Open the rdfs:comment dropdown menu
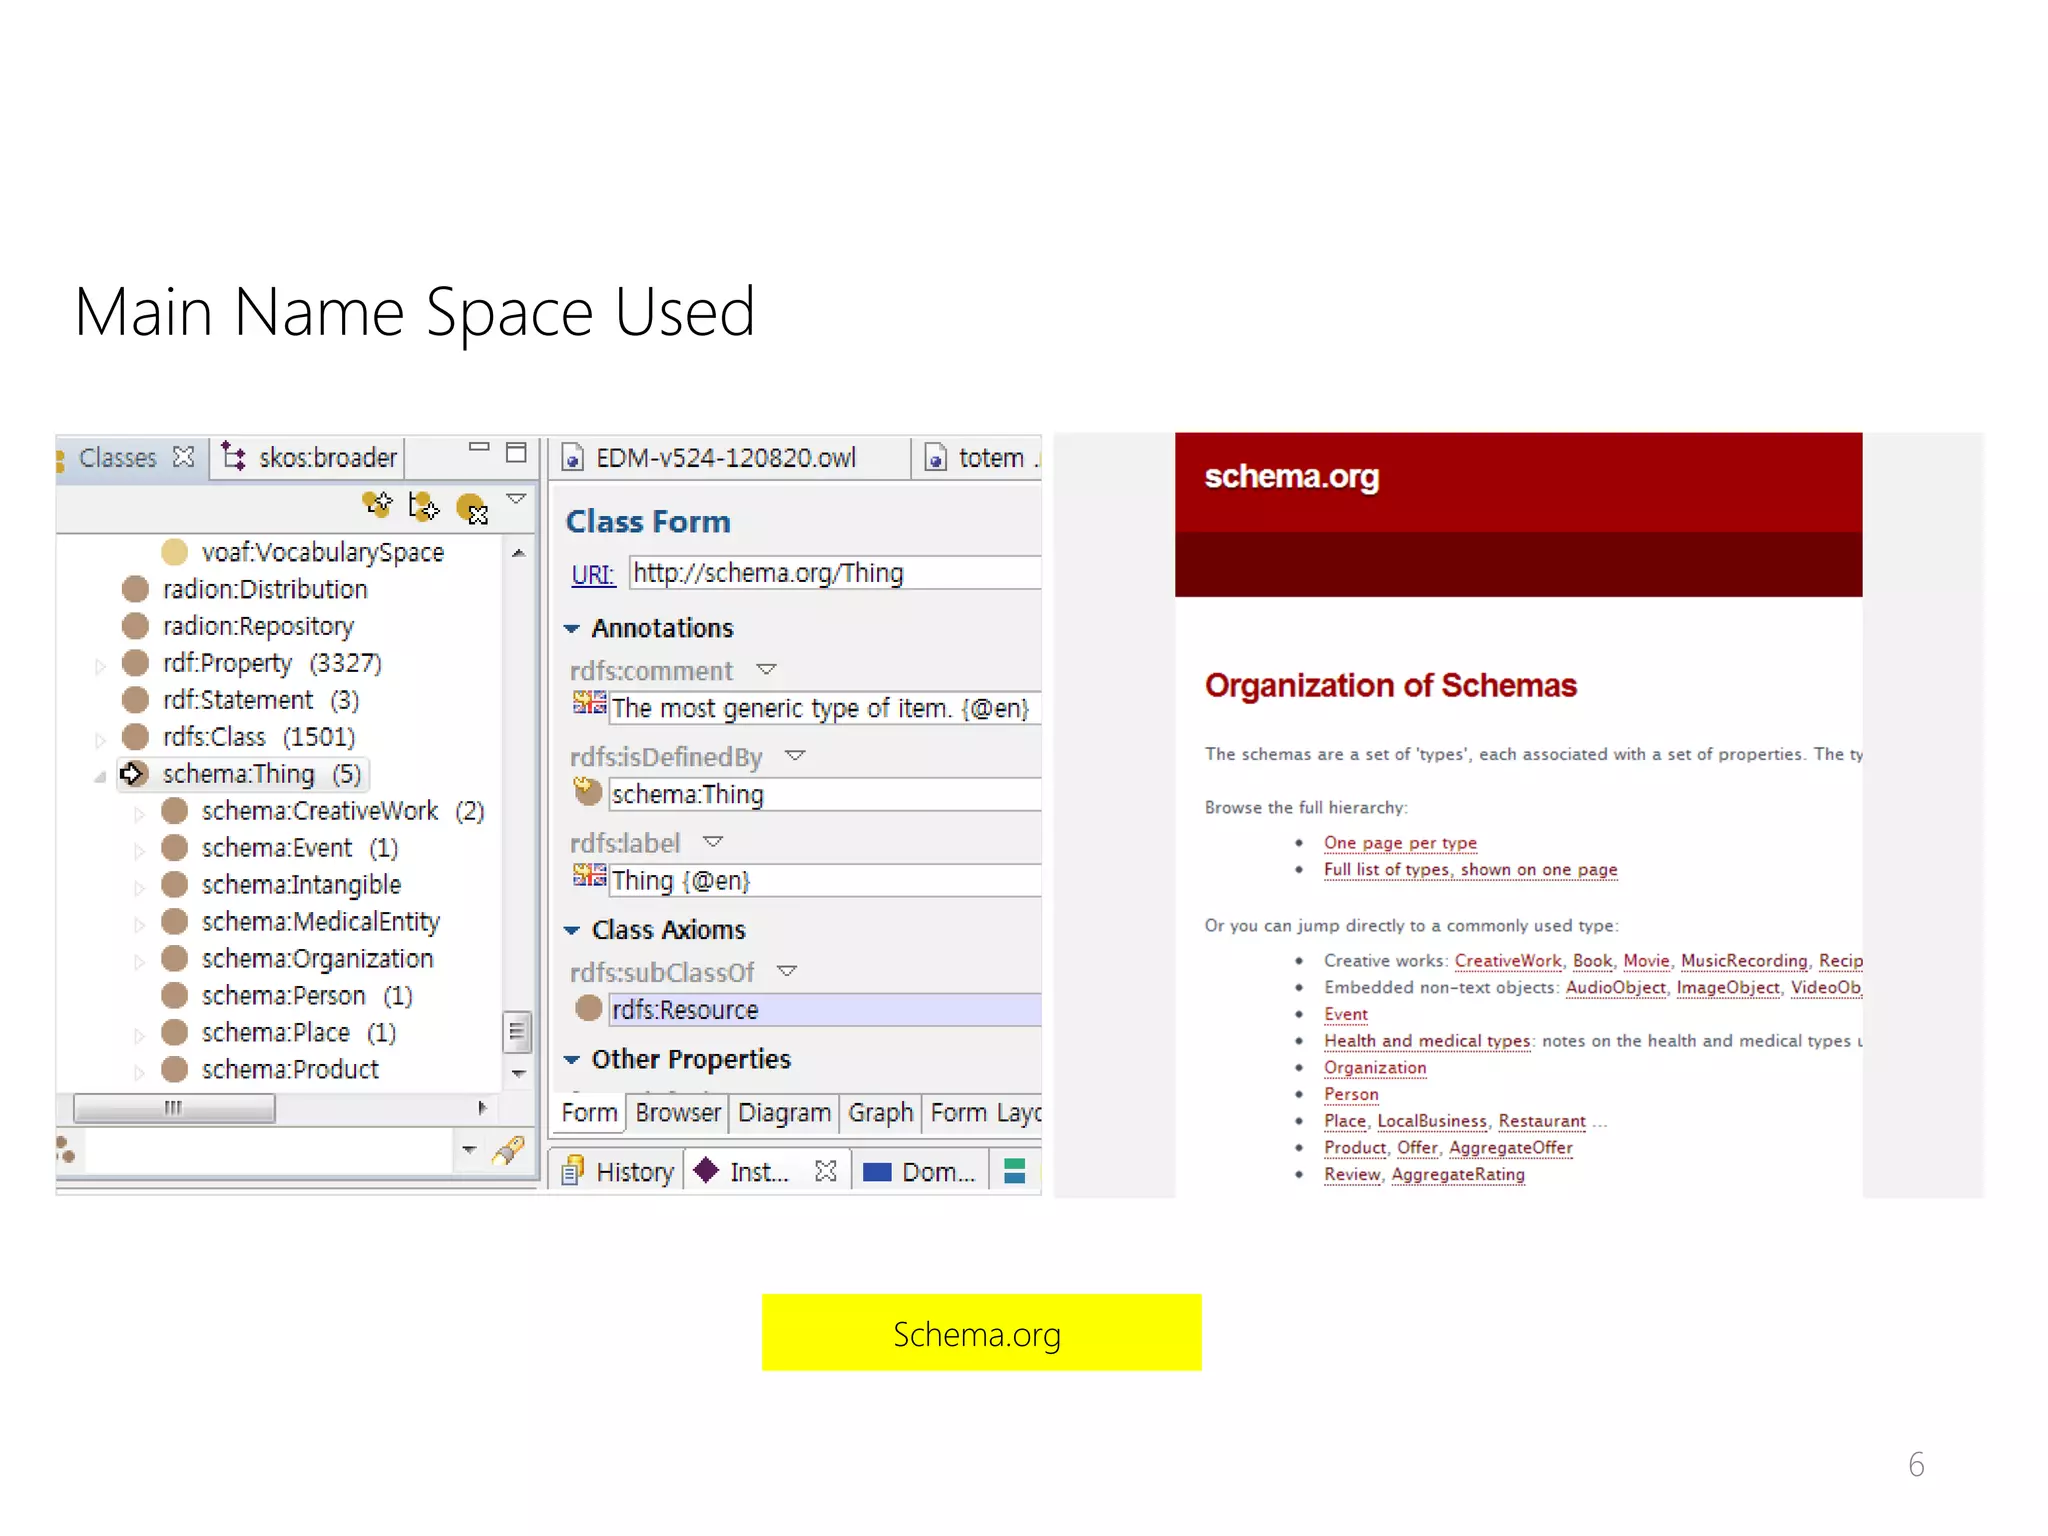The height and width of the screenshot is (1536, 2048). 767,669
